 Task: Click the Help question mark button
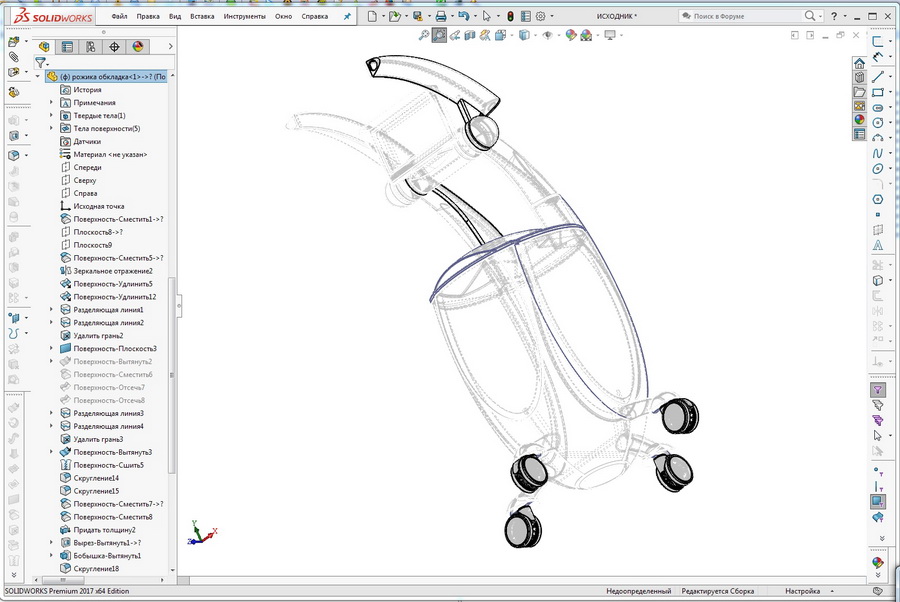834,16
